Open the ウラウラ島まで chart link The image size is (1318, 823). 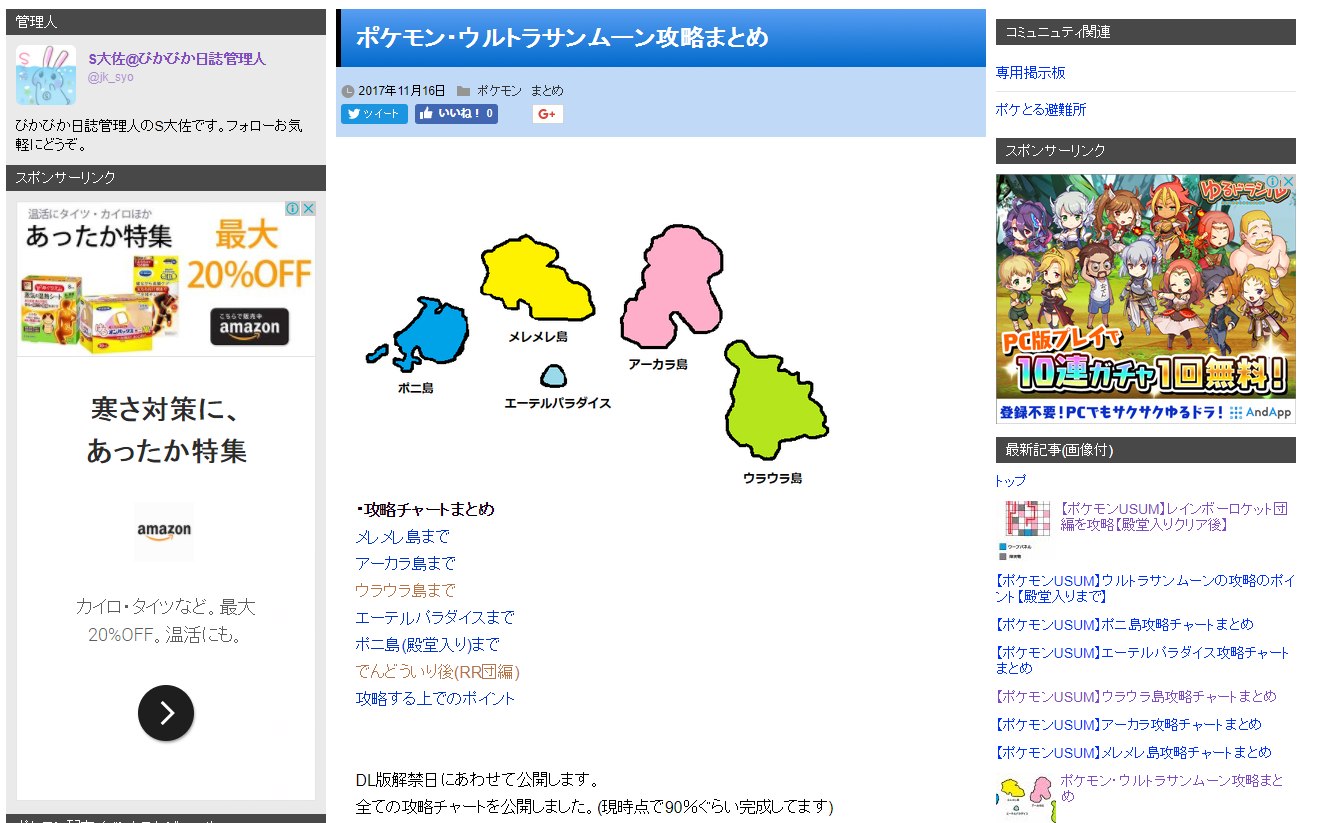pyautogui.click(x=405, y=591)
